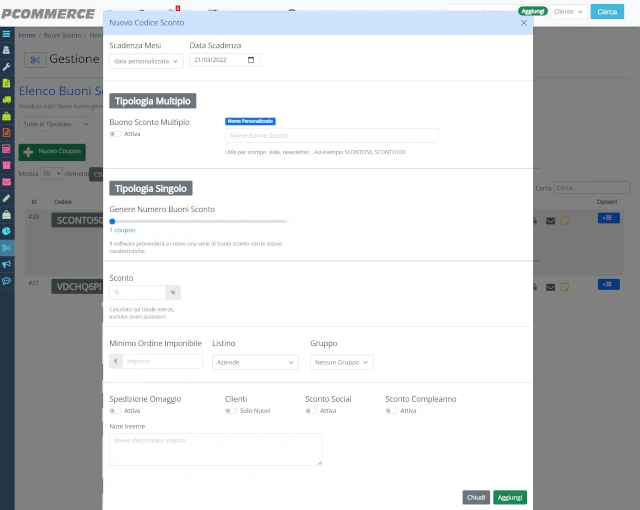Viewport: 640px width, 510px height.
Task: Open the scissors coupon sidebar icon
Action: coord(7,248)
